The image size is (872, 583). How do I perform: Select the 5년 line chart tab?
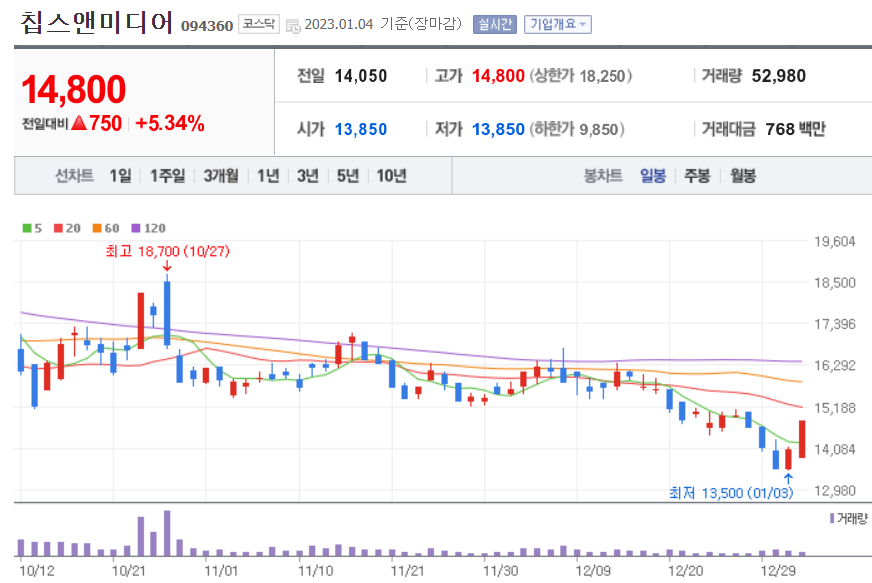point(348,176)
